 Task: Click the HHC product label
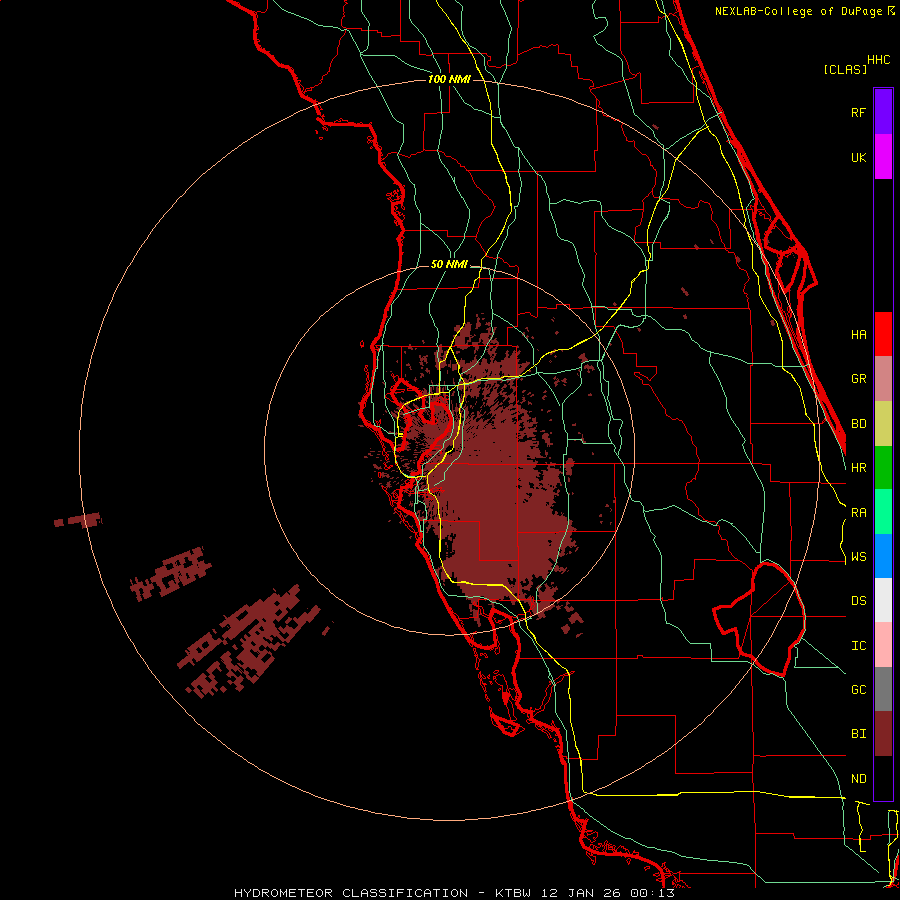point(878,60)
